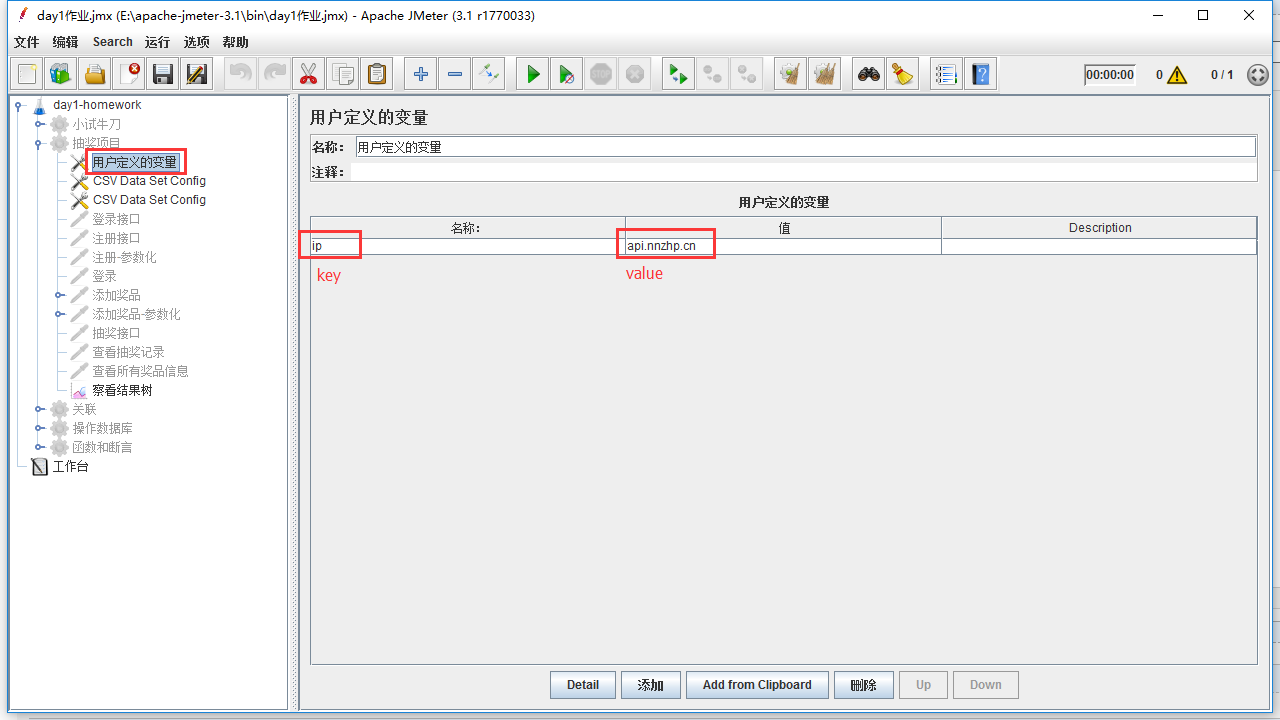Open the Search menu
The image size is (1280, 720).
(113, 42)
